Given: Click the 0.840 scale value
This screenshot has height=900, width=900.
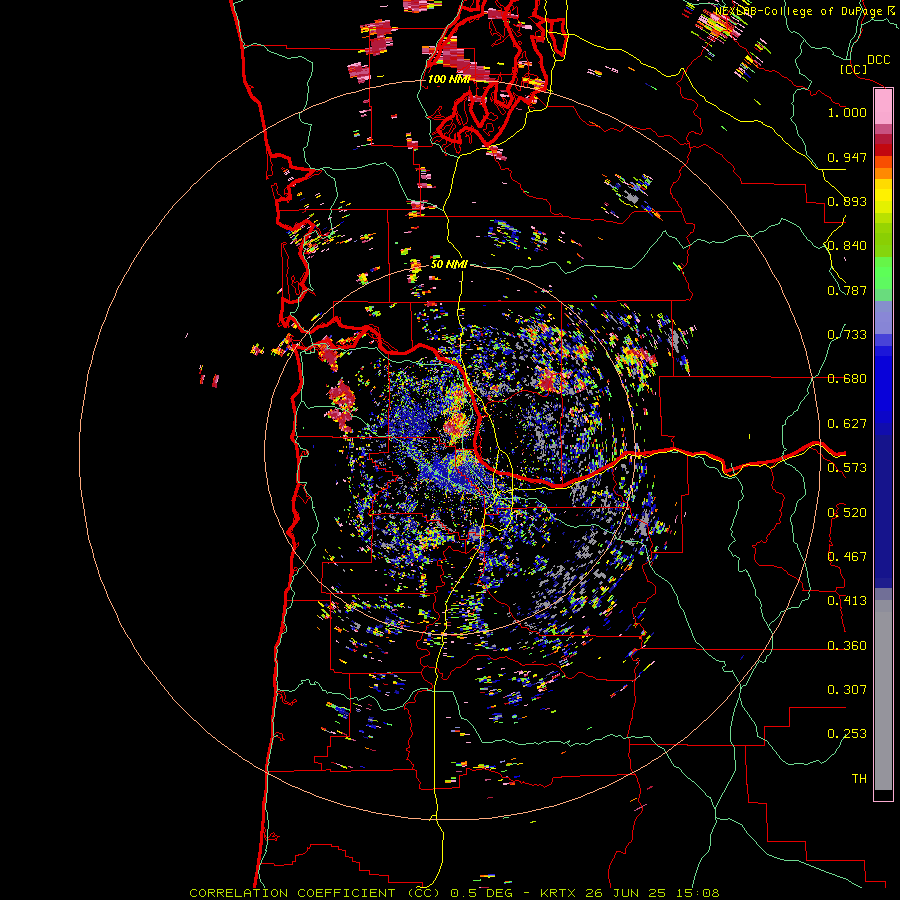Looking at the screenshot, I should click(847, 246).
